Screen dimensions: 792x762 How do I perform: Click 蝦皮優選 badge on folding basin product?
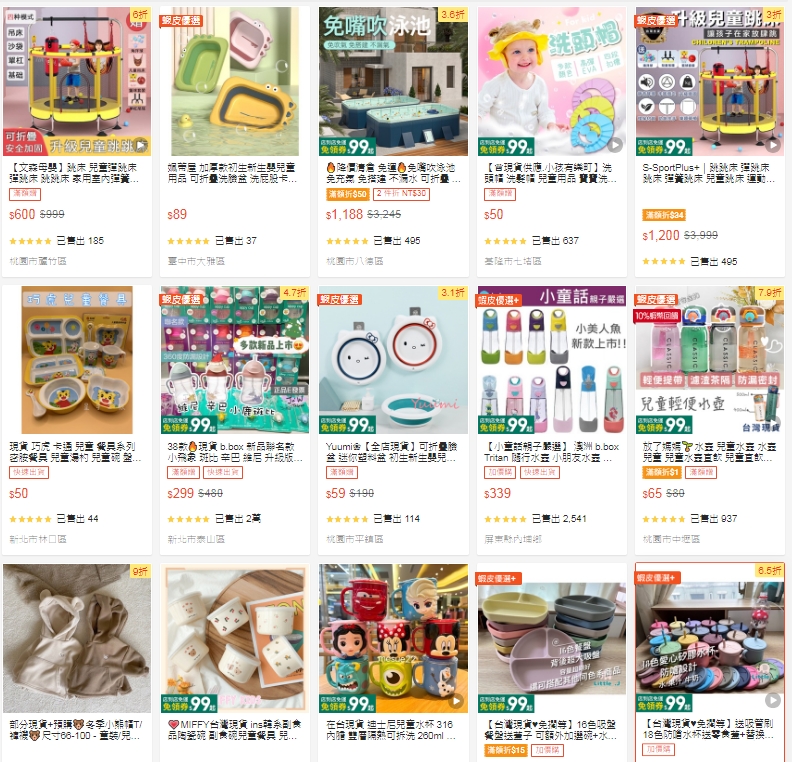click(181, 21)
